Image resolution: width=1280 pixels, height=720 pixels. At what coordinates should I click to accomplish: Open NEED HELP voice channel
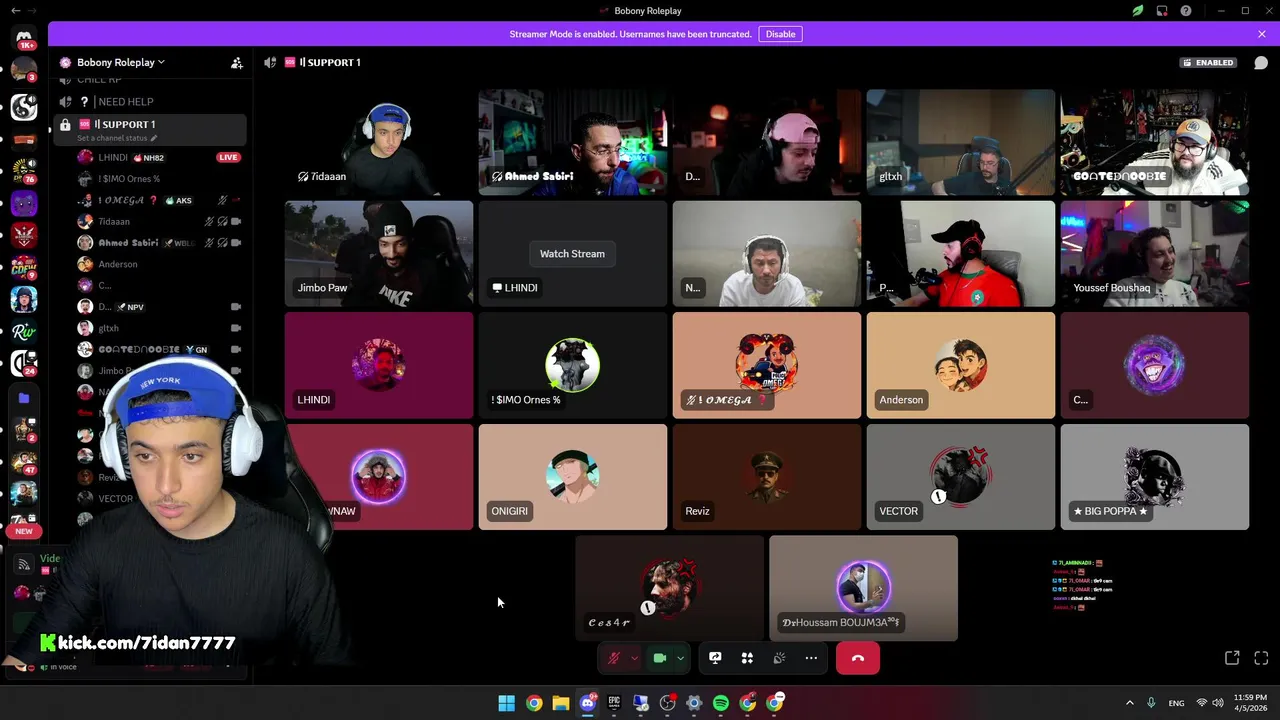point(150,102)
